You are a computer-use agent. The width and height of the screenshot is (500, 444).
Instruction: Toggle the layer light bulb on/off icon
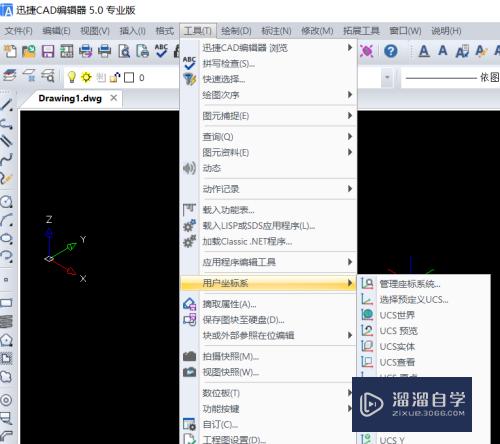[72, 77]
